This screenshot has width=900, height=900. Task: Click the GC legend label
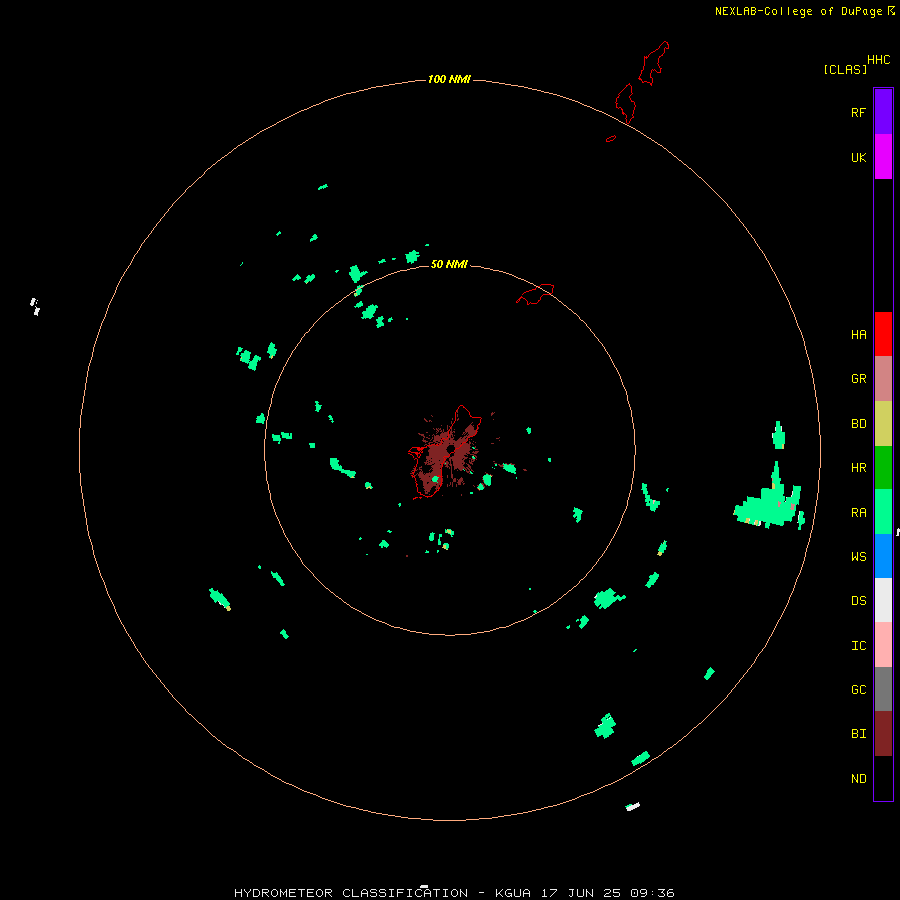pyautogui.click(x=858, y=690)
